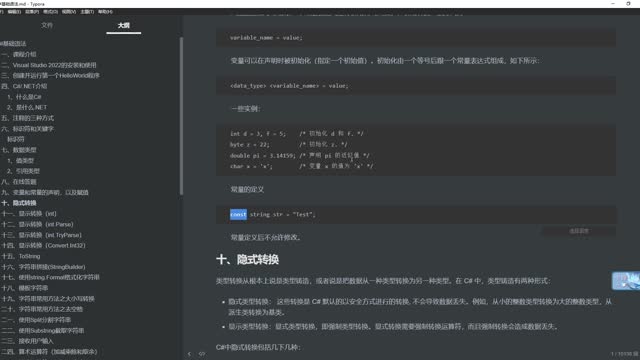The image size is (640, 360).
Task: Go to 十二、显示转换 (int.Parse) outline item
Action: pyautogui.click(x=38, y=224)
